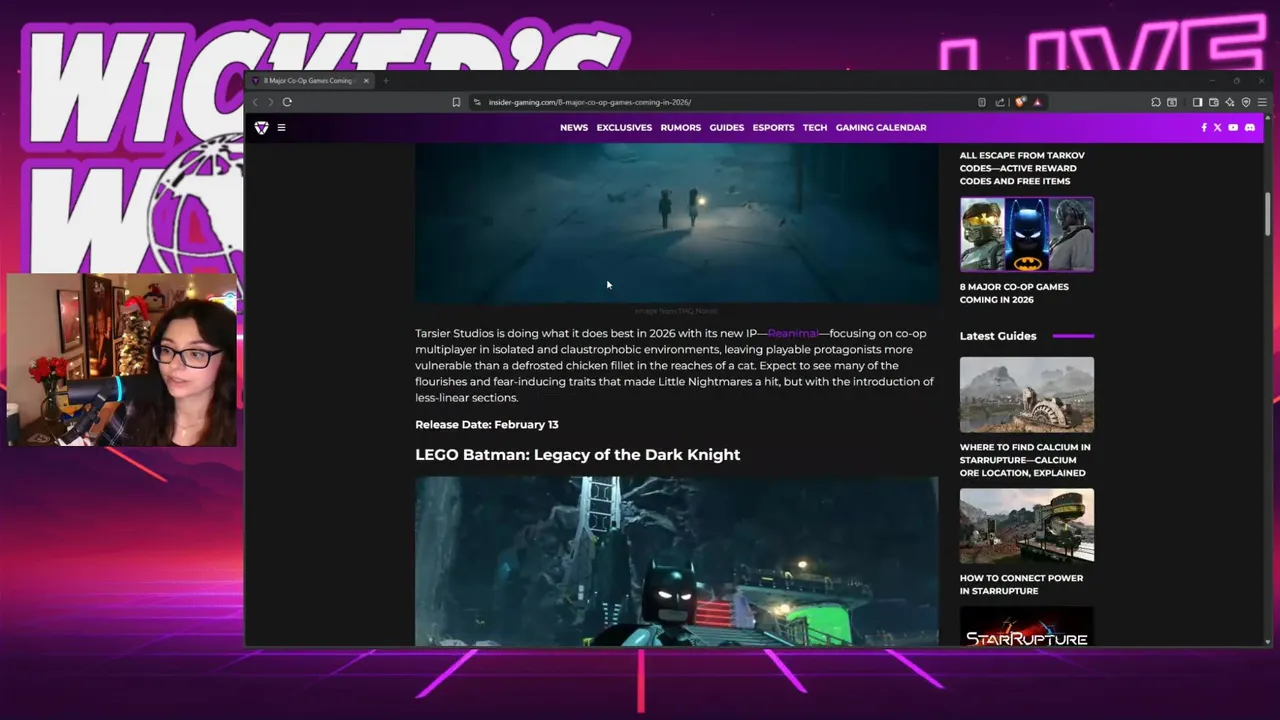1280x720 pixels.
Task: Open the GUIDES menu item
Action: 727,128
